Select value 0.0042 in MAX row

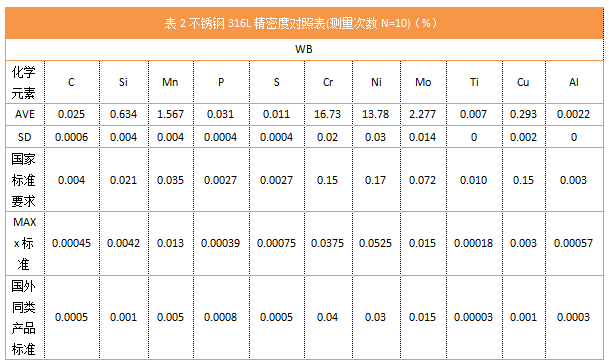tap(123, 243)
